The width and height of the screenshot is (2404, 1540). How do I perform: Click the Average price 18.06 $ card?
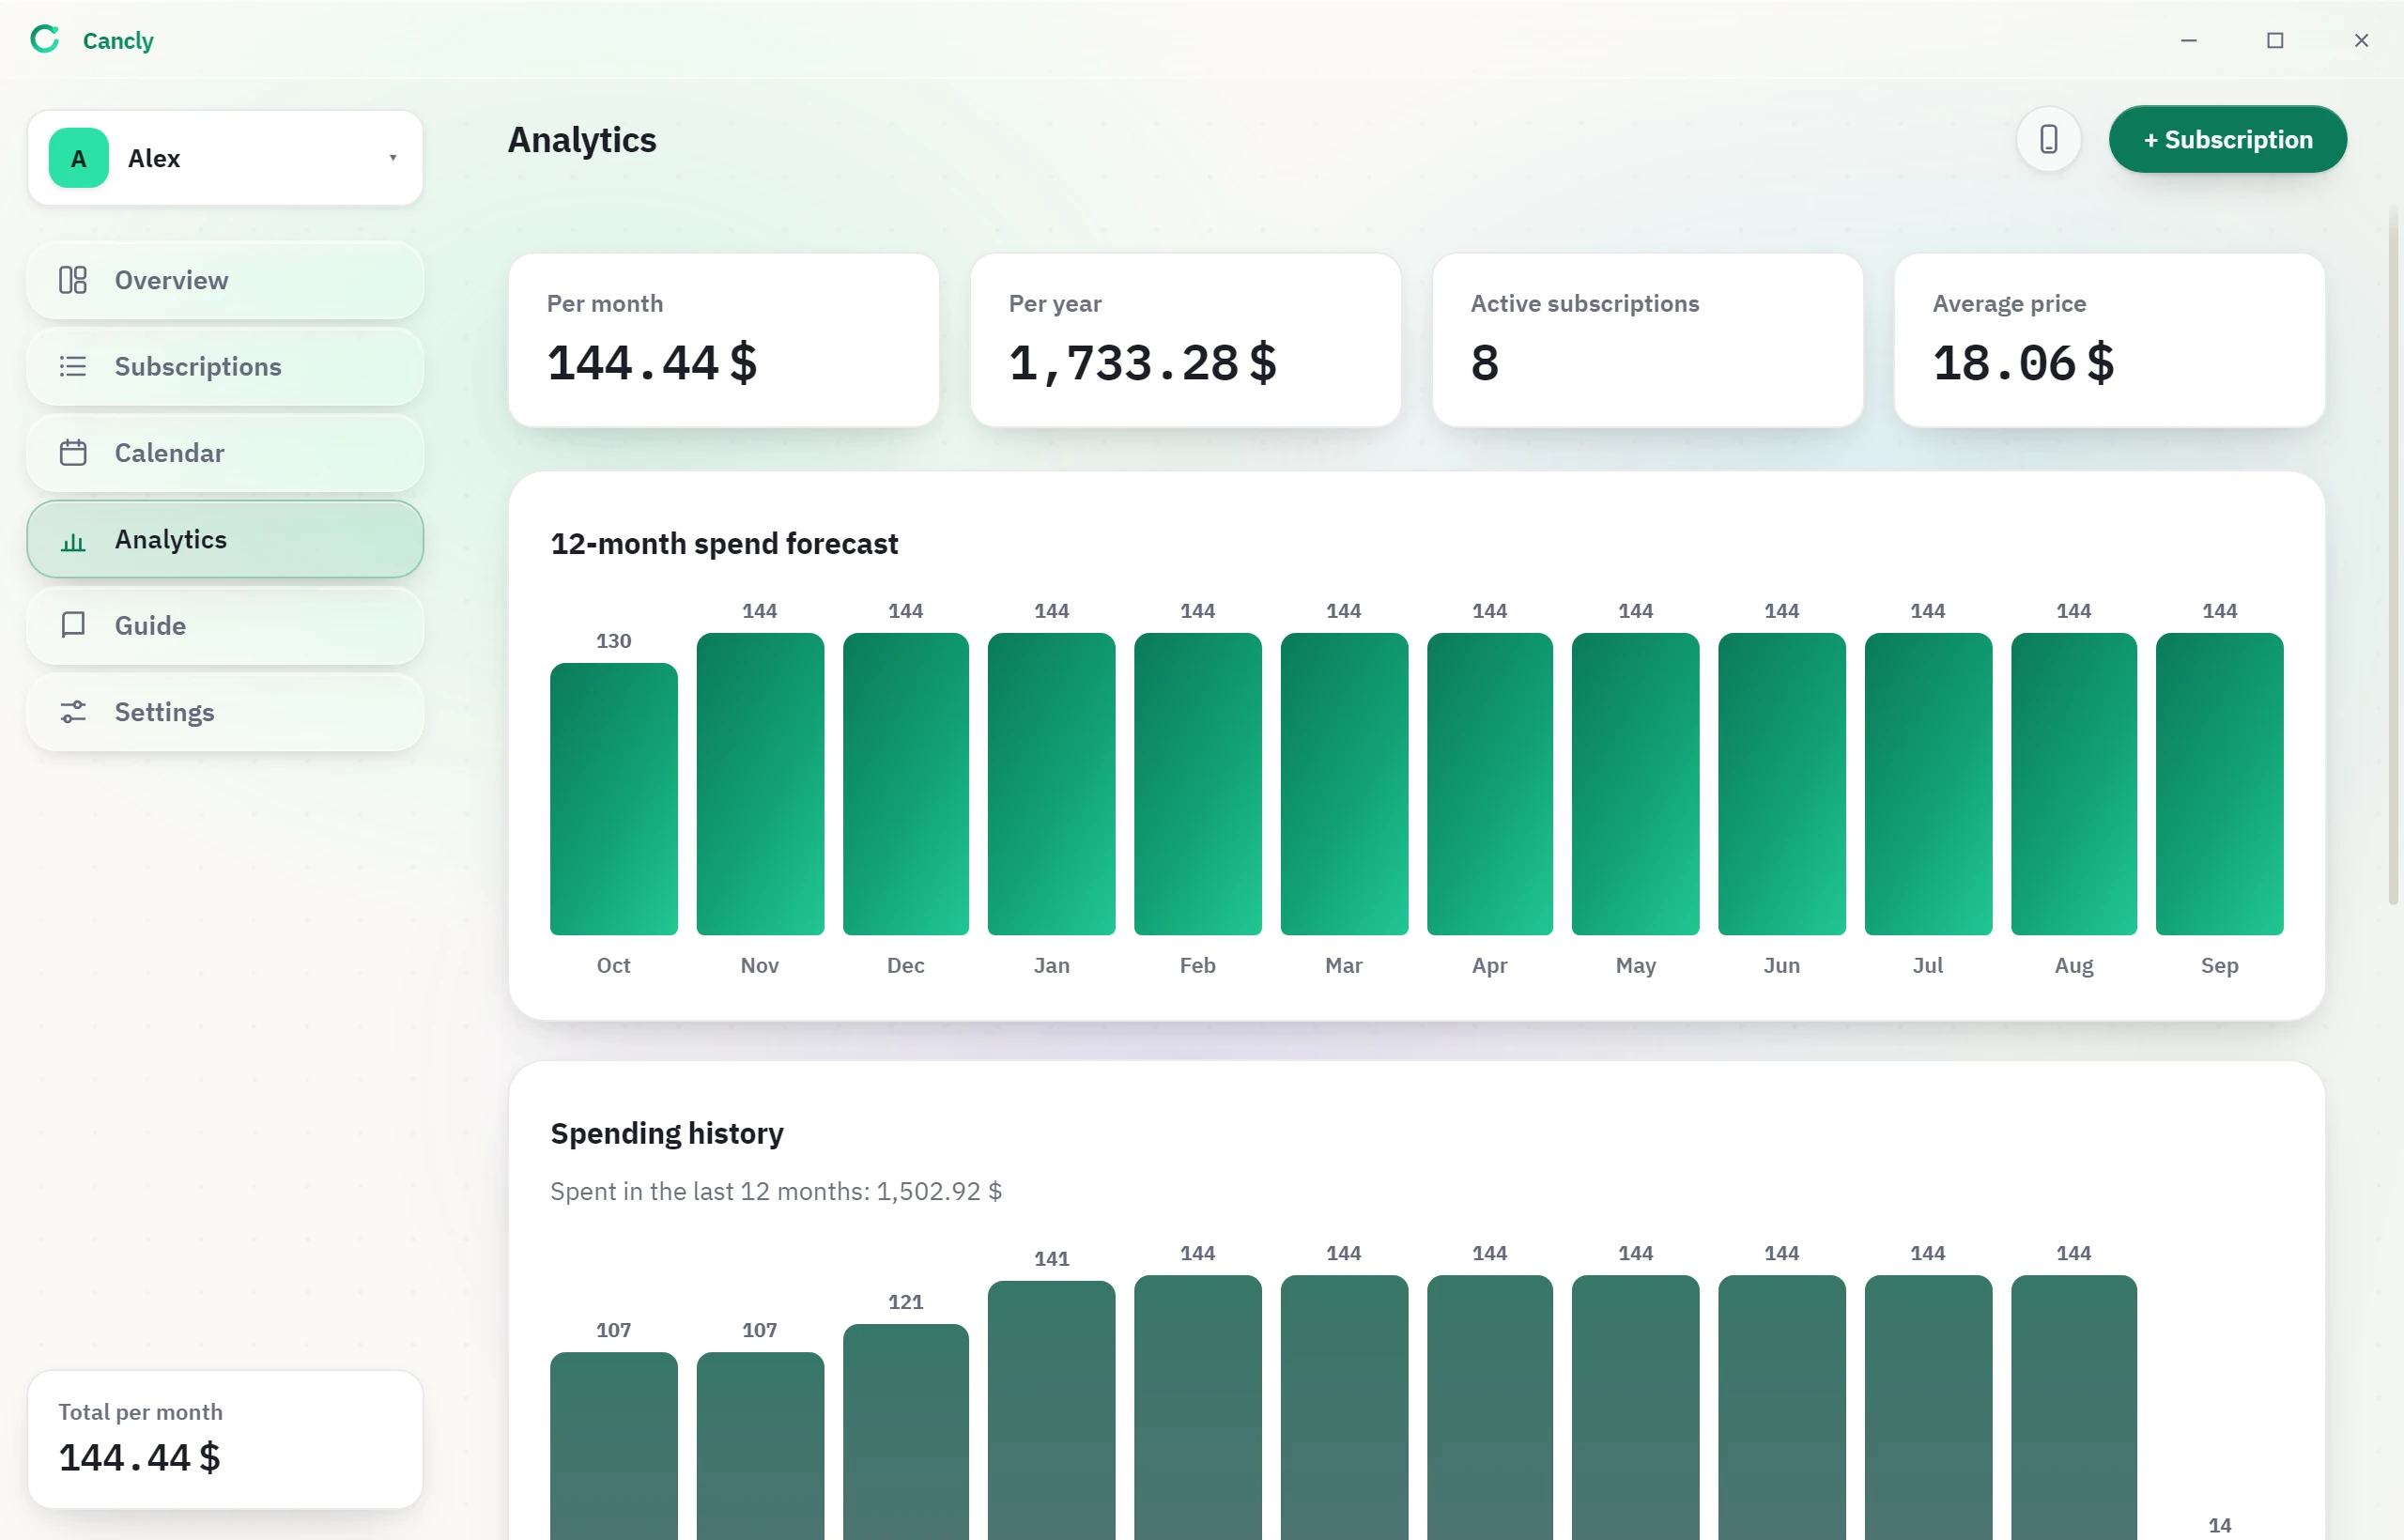pyautogui.click(x=2109, y=340)
